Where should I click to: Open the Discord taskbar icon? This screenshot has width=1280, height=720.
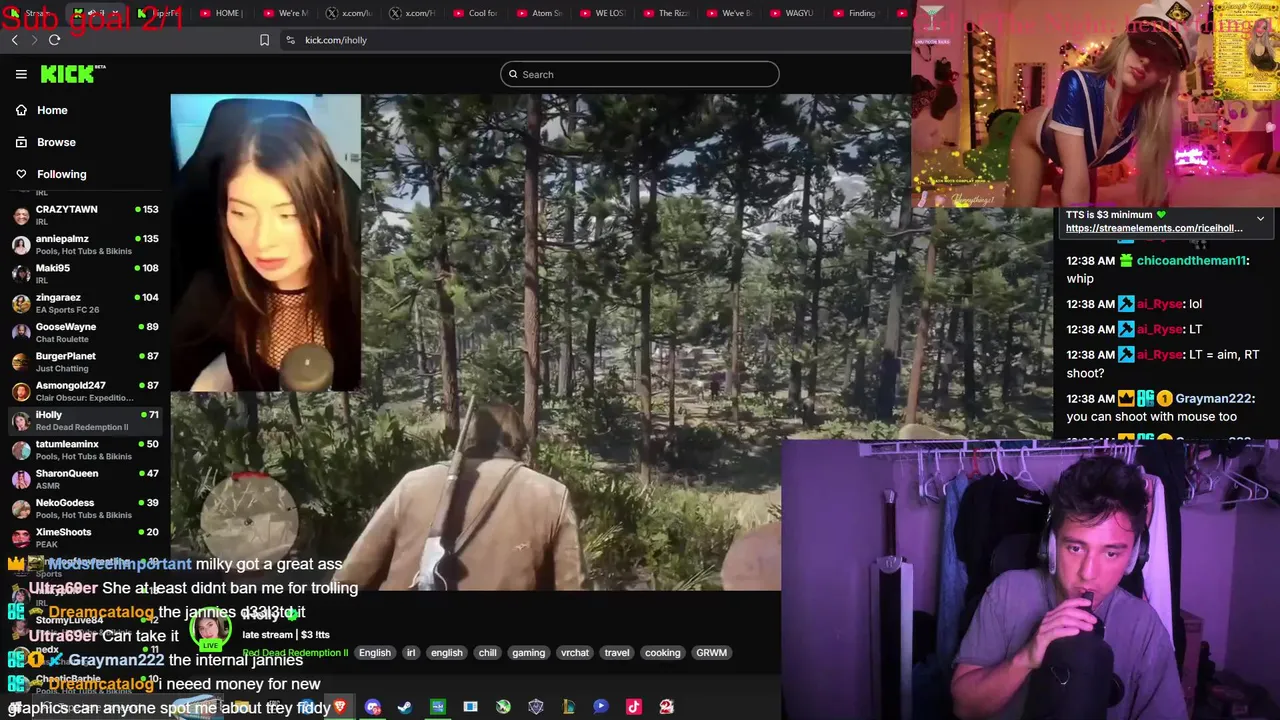372,707
